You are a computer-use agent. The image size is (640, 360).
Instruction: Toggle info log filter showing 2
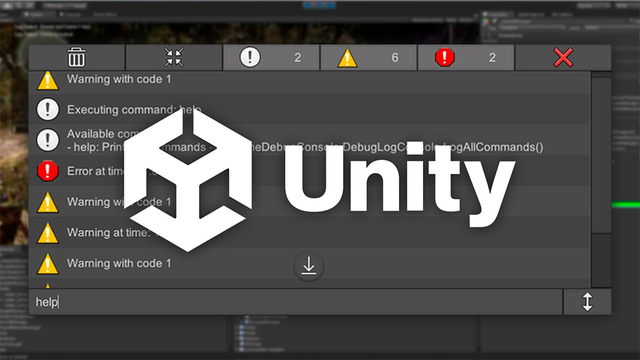coord(271,57)
